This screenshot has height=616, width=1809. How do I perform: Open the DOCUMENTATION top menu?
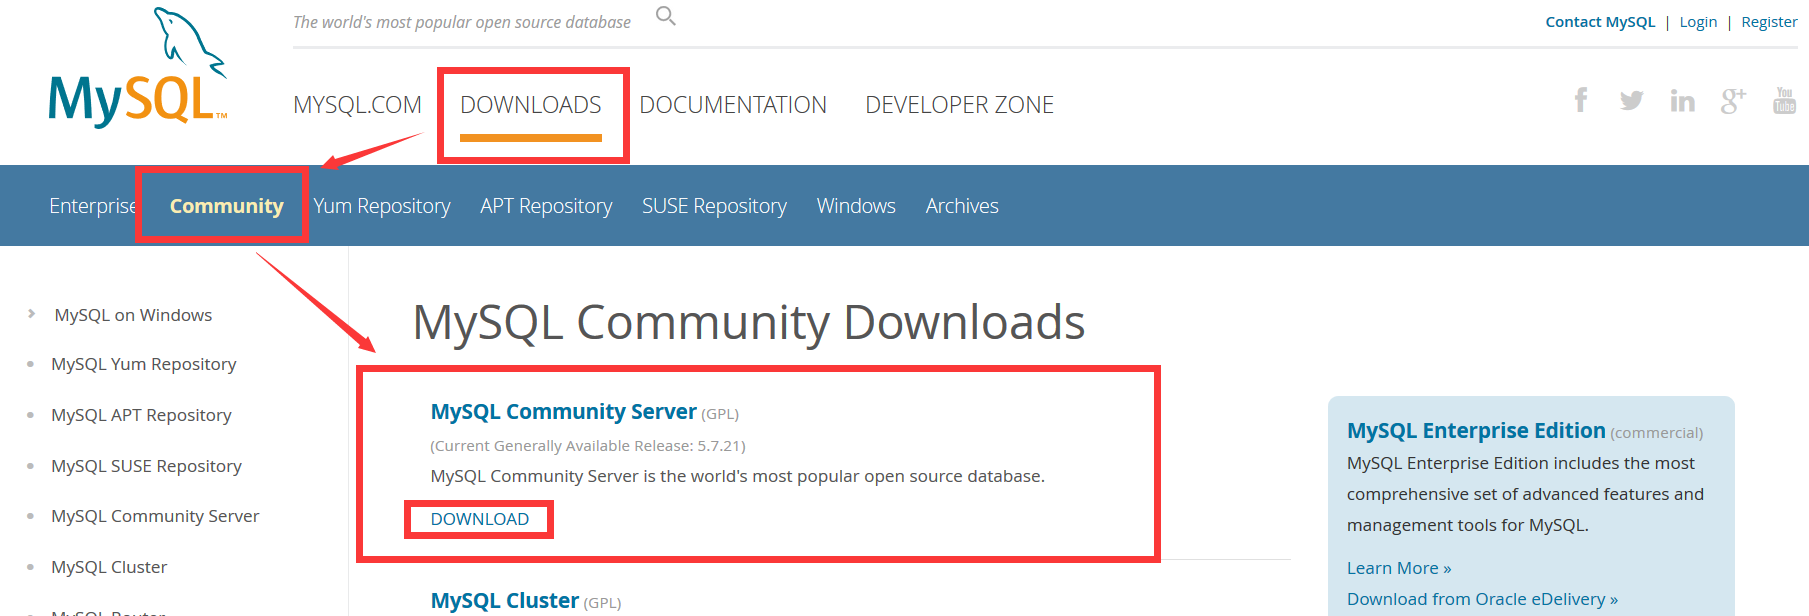pos(733,105)
